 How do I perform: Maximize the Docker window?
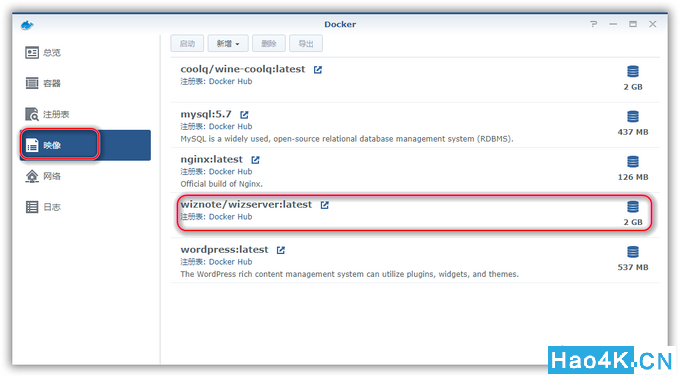click(x=633, y=24)
